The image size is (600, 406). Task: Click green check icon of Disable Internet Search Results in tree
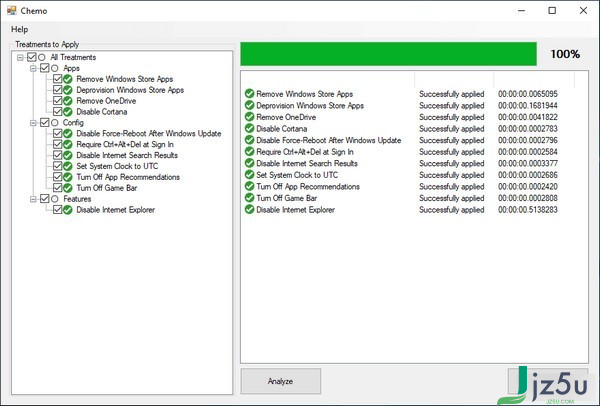coord(68,155)
